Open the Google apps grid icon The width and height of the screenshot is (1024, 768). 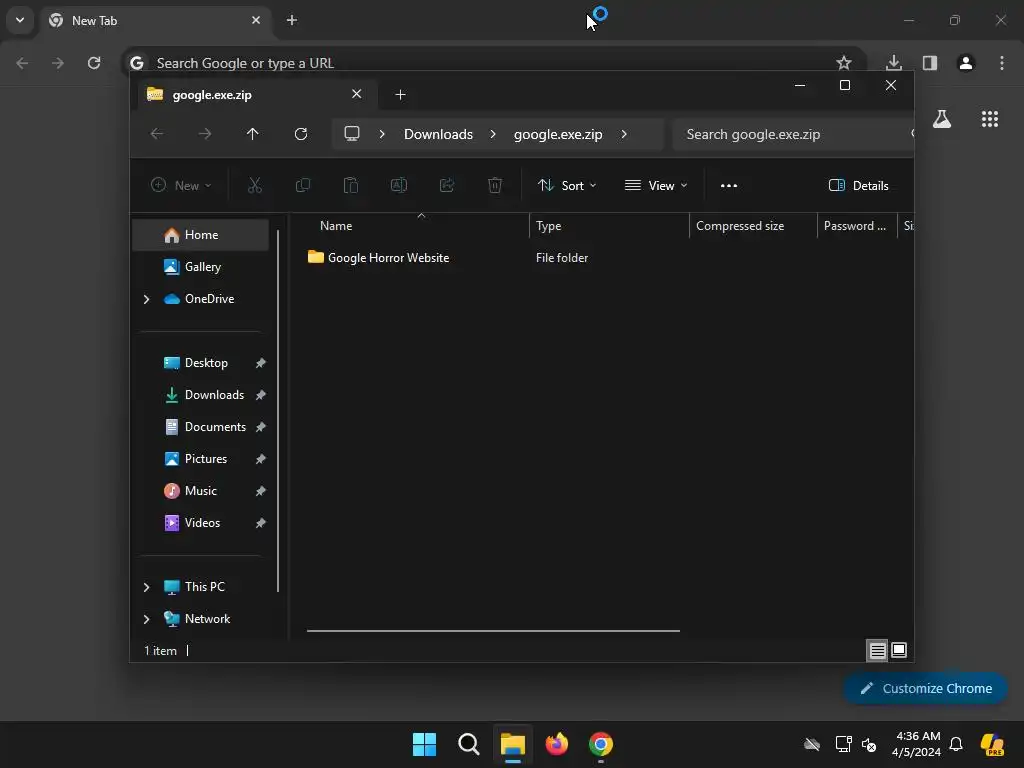click(x=990, y=119)
